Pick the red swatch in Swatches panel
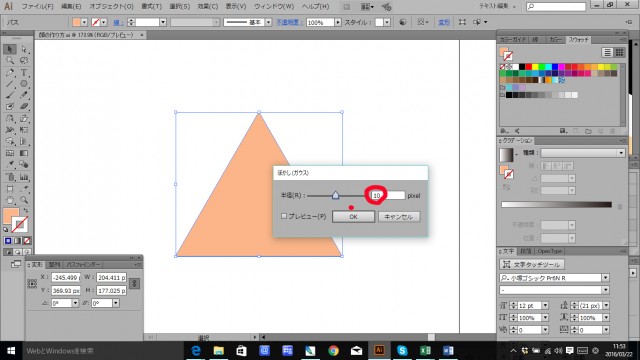The image size is (640, 360). tap(529, 67)
